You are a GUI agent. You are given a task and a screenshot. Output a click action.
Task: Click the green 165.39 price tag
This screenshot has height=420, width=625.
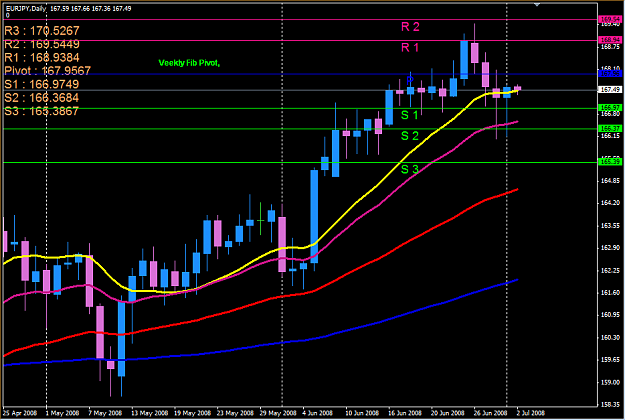point(610,161)
